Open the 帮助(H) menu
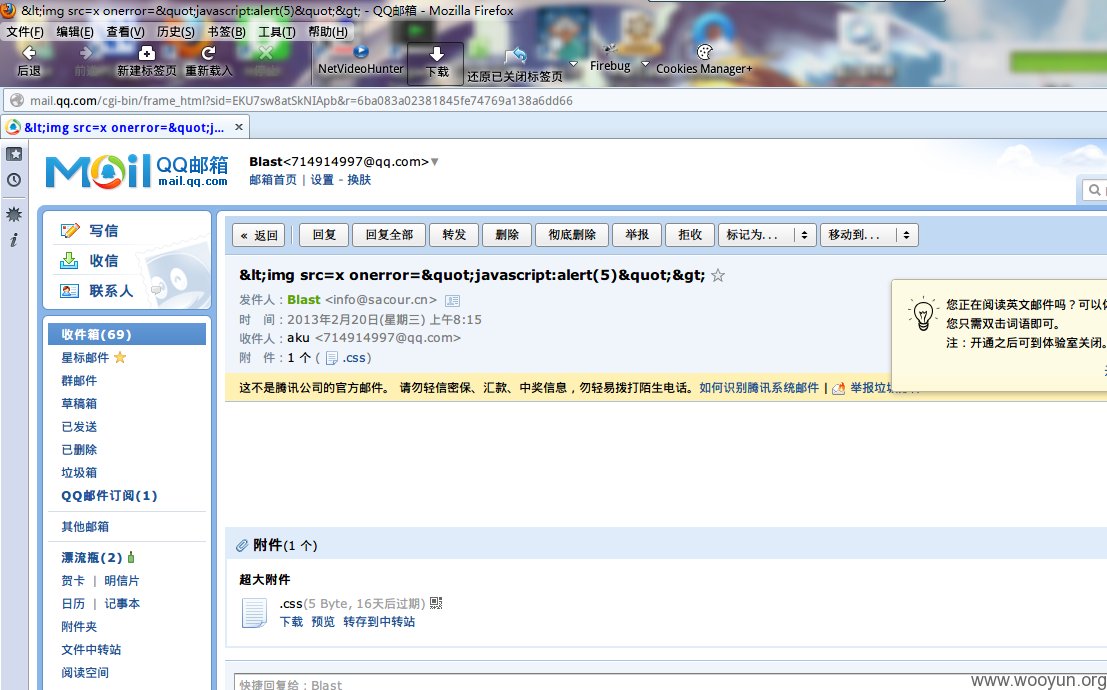The height and width of the screenshot is (690, 1107). 328,32
